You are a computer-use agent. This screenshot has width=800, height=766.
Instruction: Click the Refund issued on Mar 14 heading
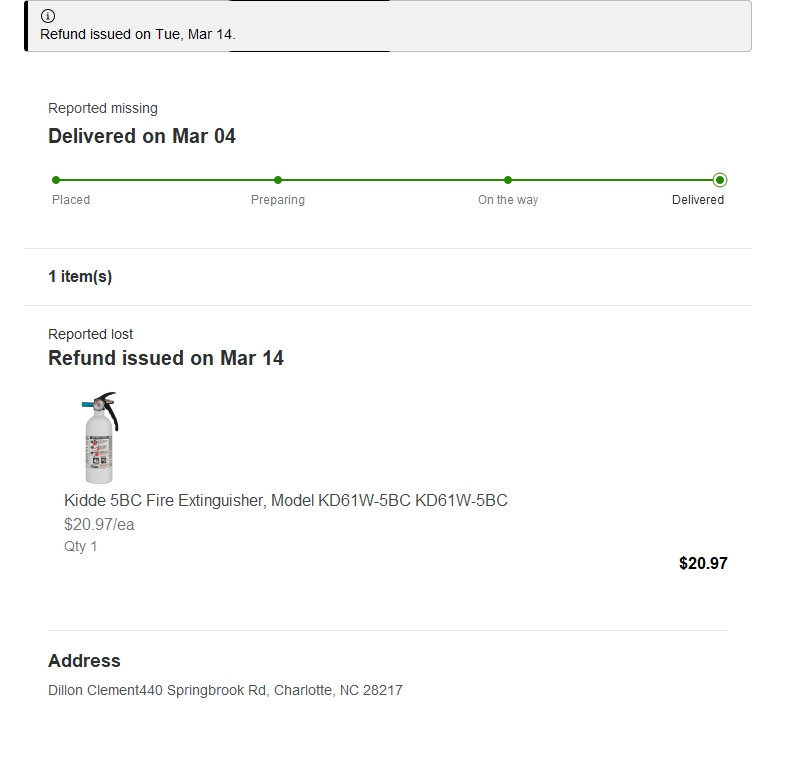coord(166,358)
